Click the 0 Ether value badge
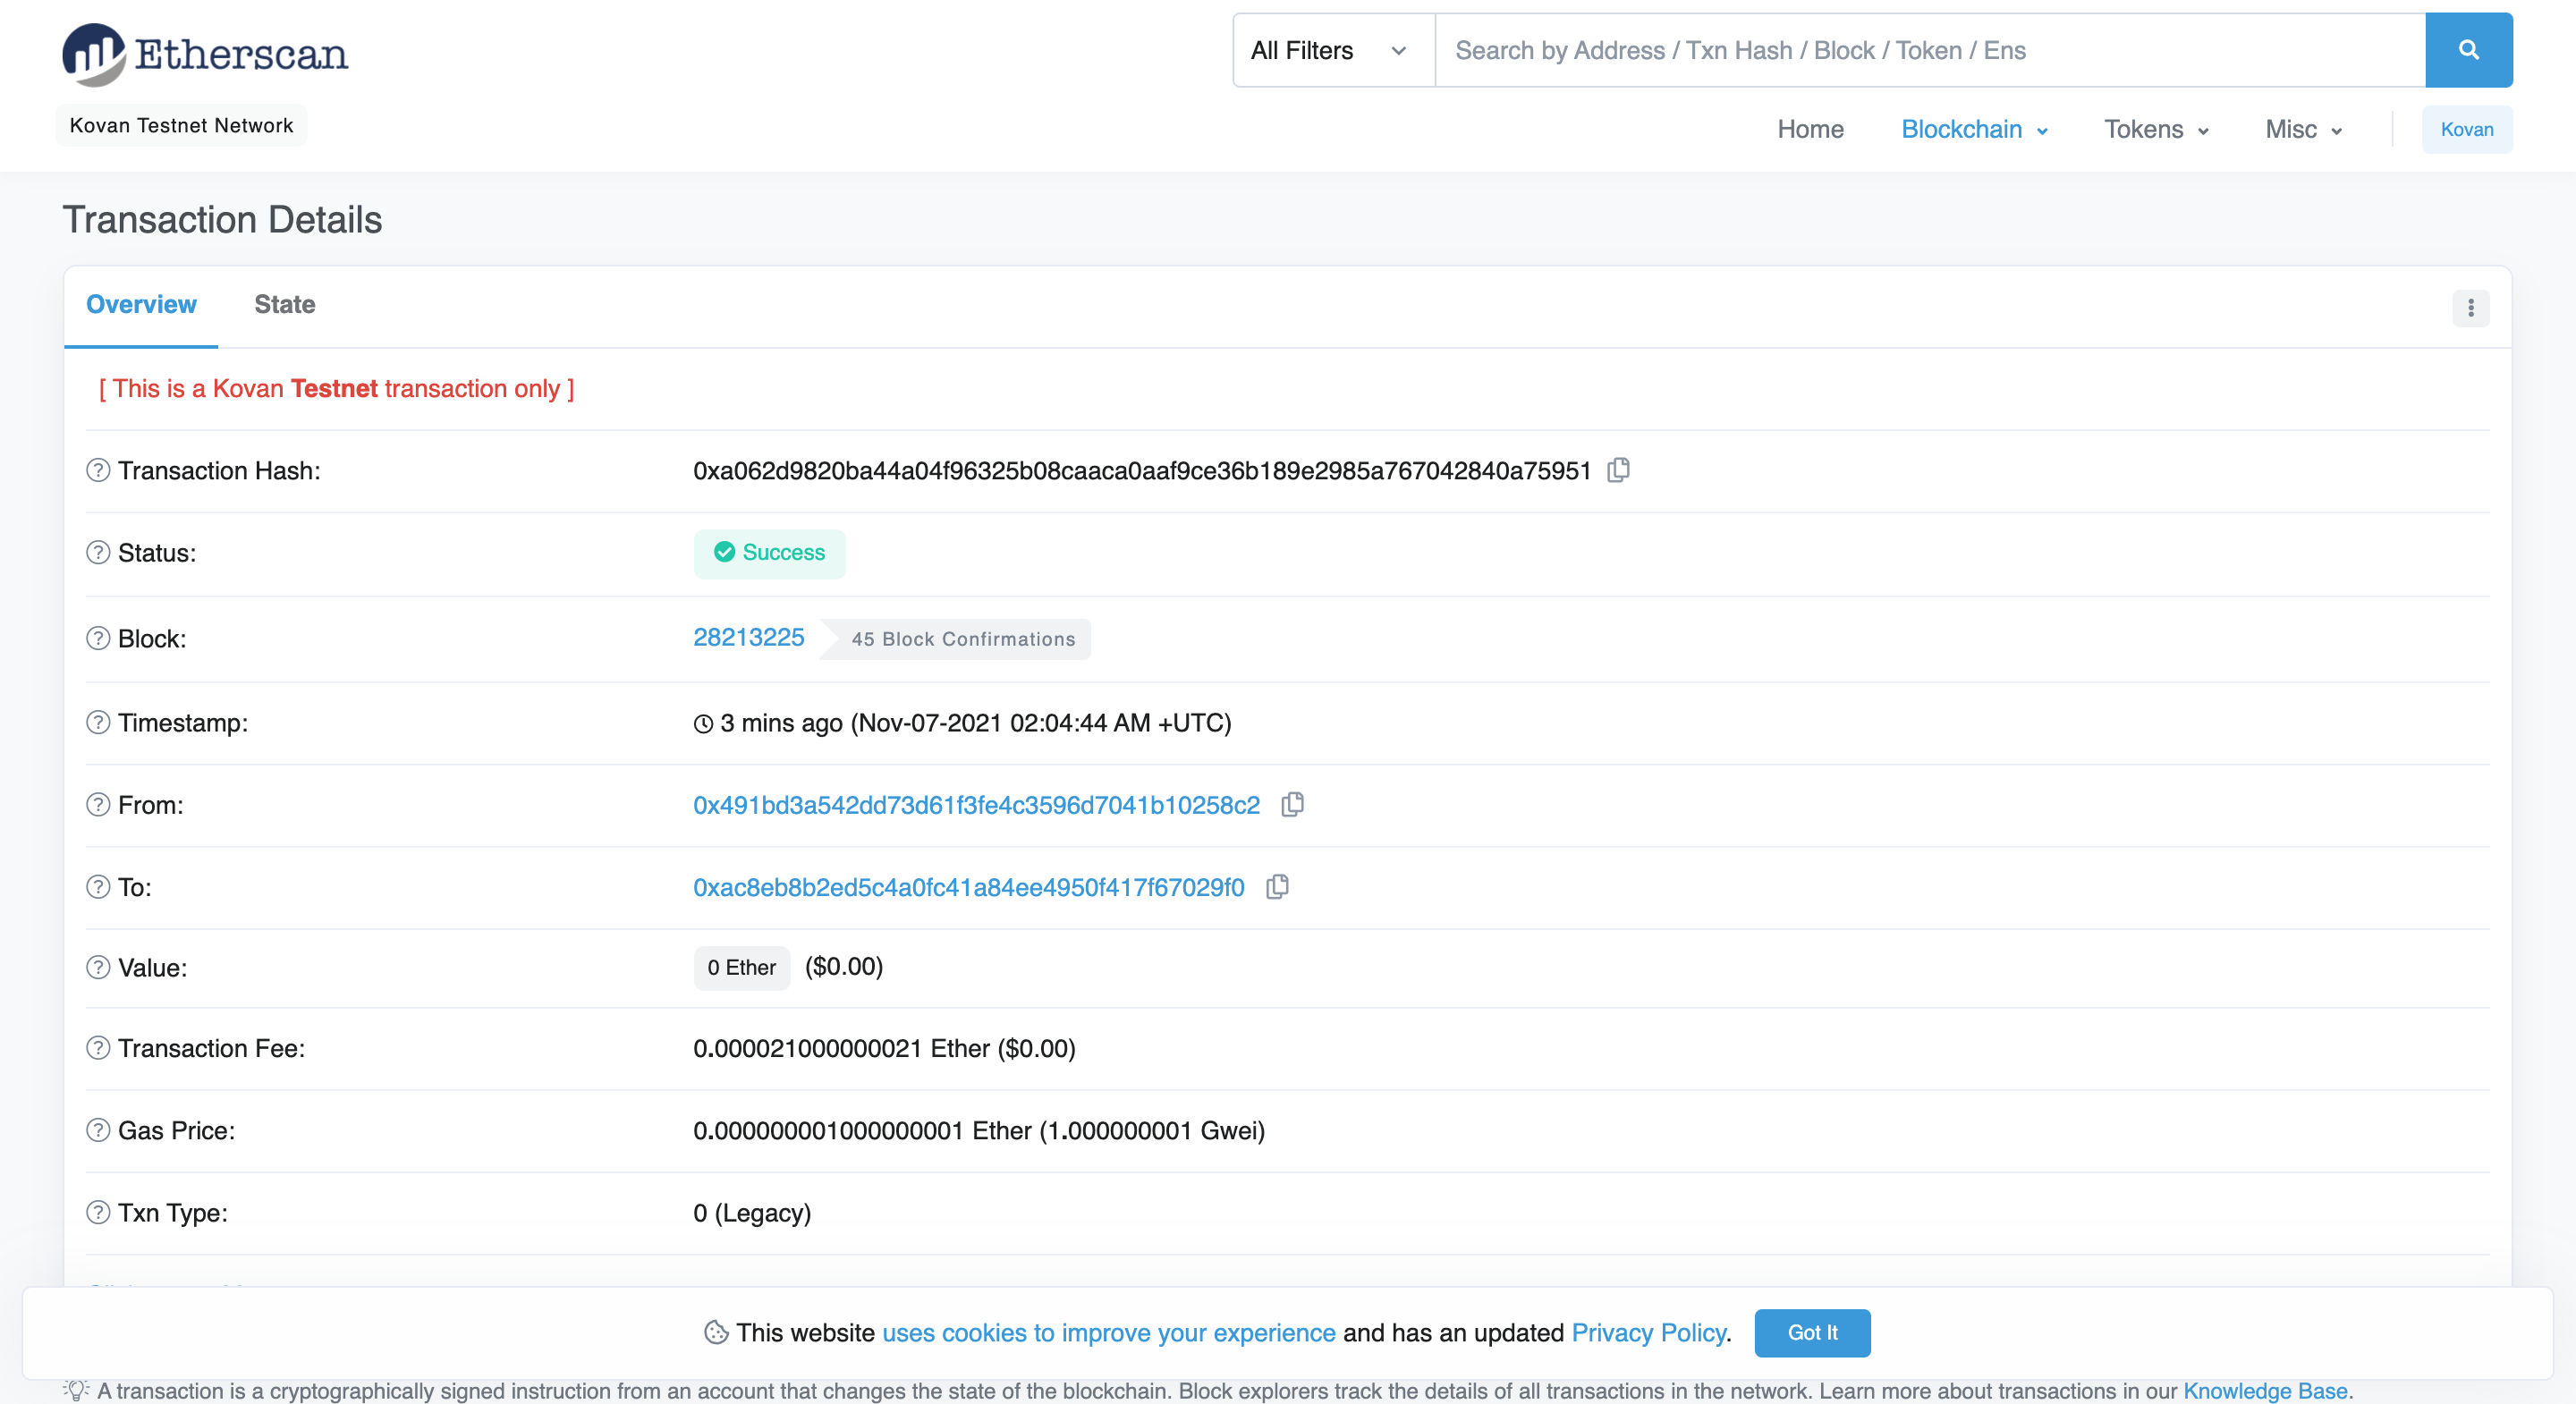Image resolution: width=2576 pixels, height=1404 pixels. pos(741,967)
